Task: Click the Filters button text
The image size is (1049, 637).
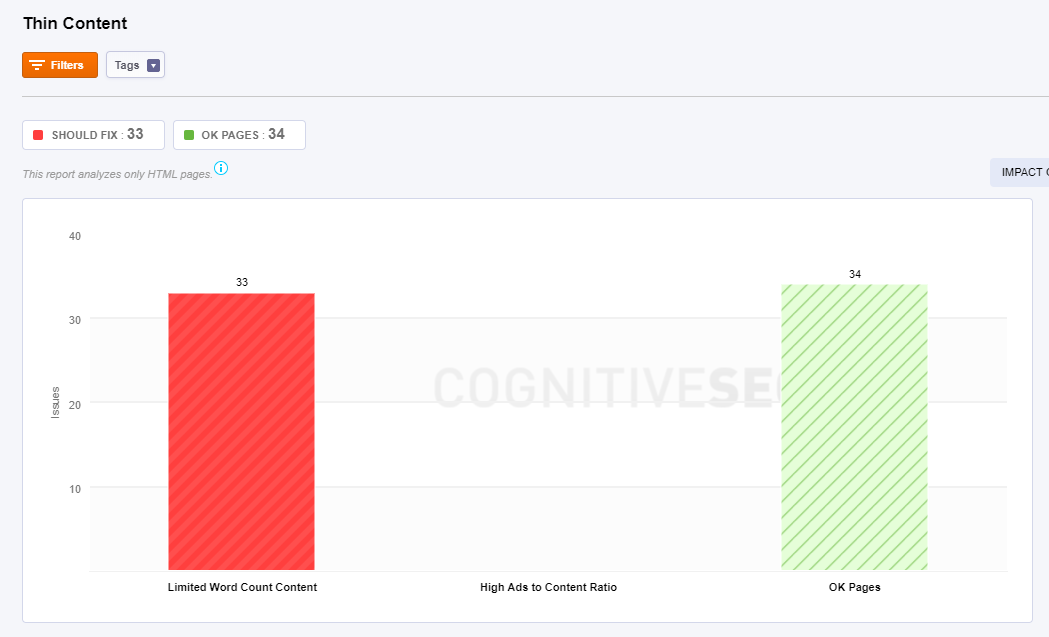Action: point(67,65)
